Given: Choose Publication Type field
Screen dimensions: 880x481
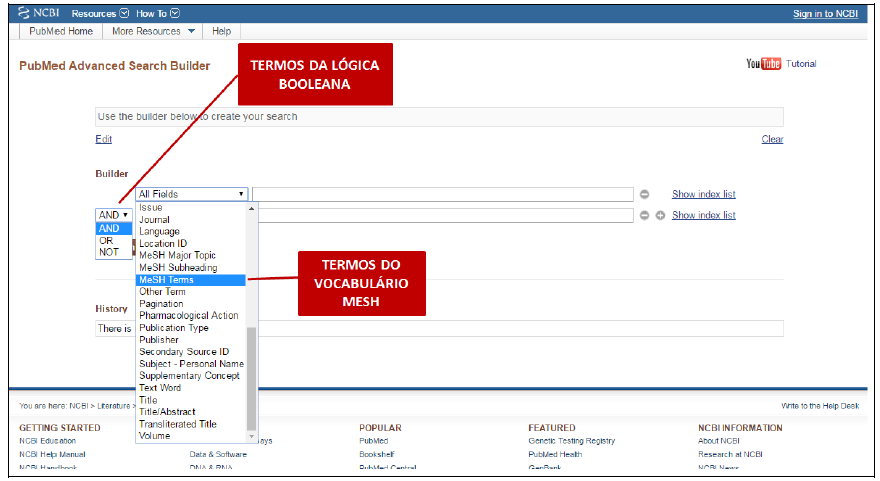Looking at the screenshot, I should [x=190, y=328].
